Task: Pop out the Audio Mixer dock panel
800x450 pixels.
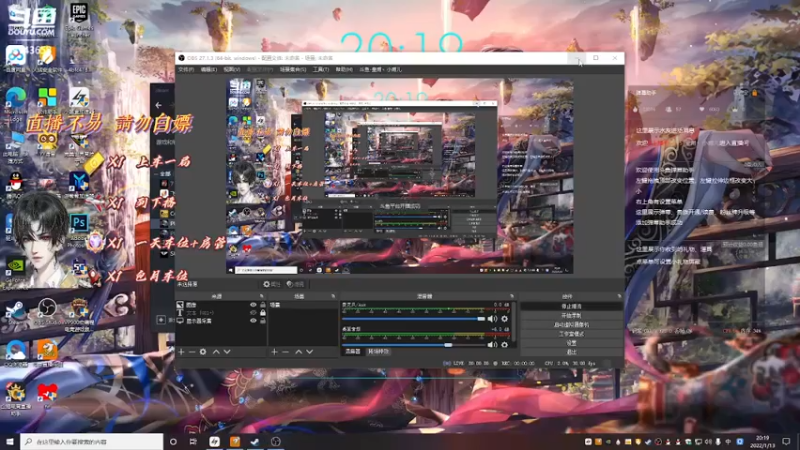Action: tap(512, 296)
